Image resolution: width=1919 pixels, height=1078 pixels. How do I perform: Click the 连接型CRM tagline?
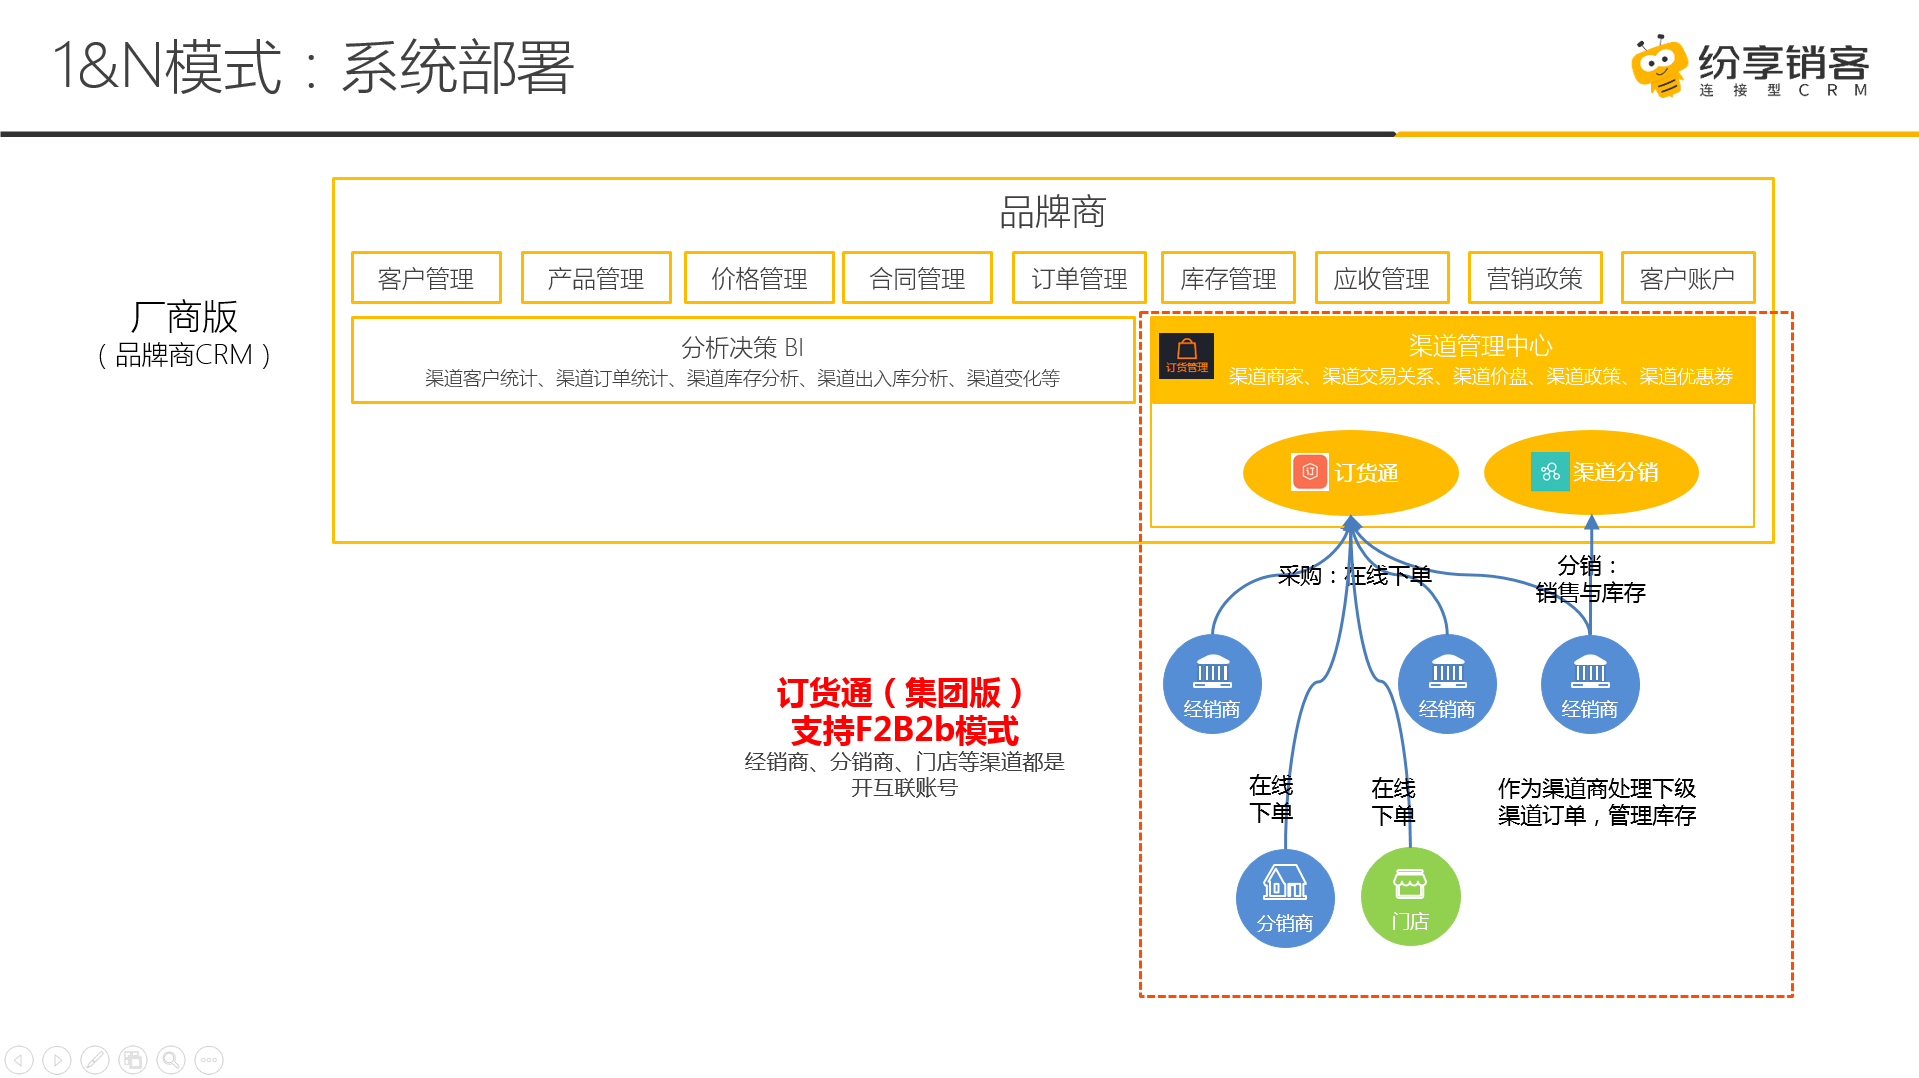pyautogui.click(x=1784, y=90)
